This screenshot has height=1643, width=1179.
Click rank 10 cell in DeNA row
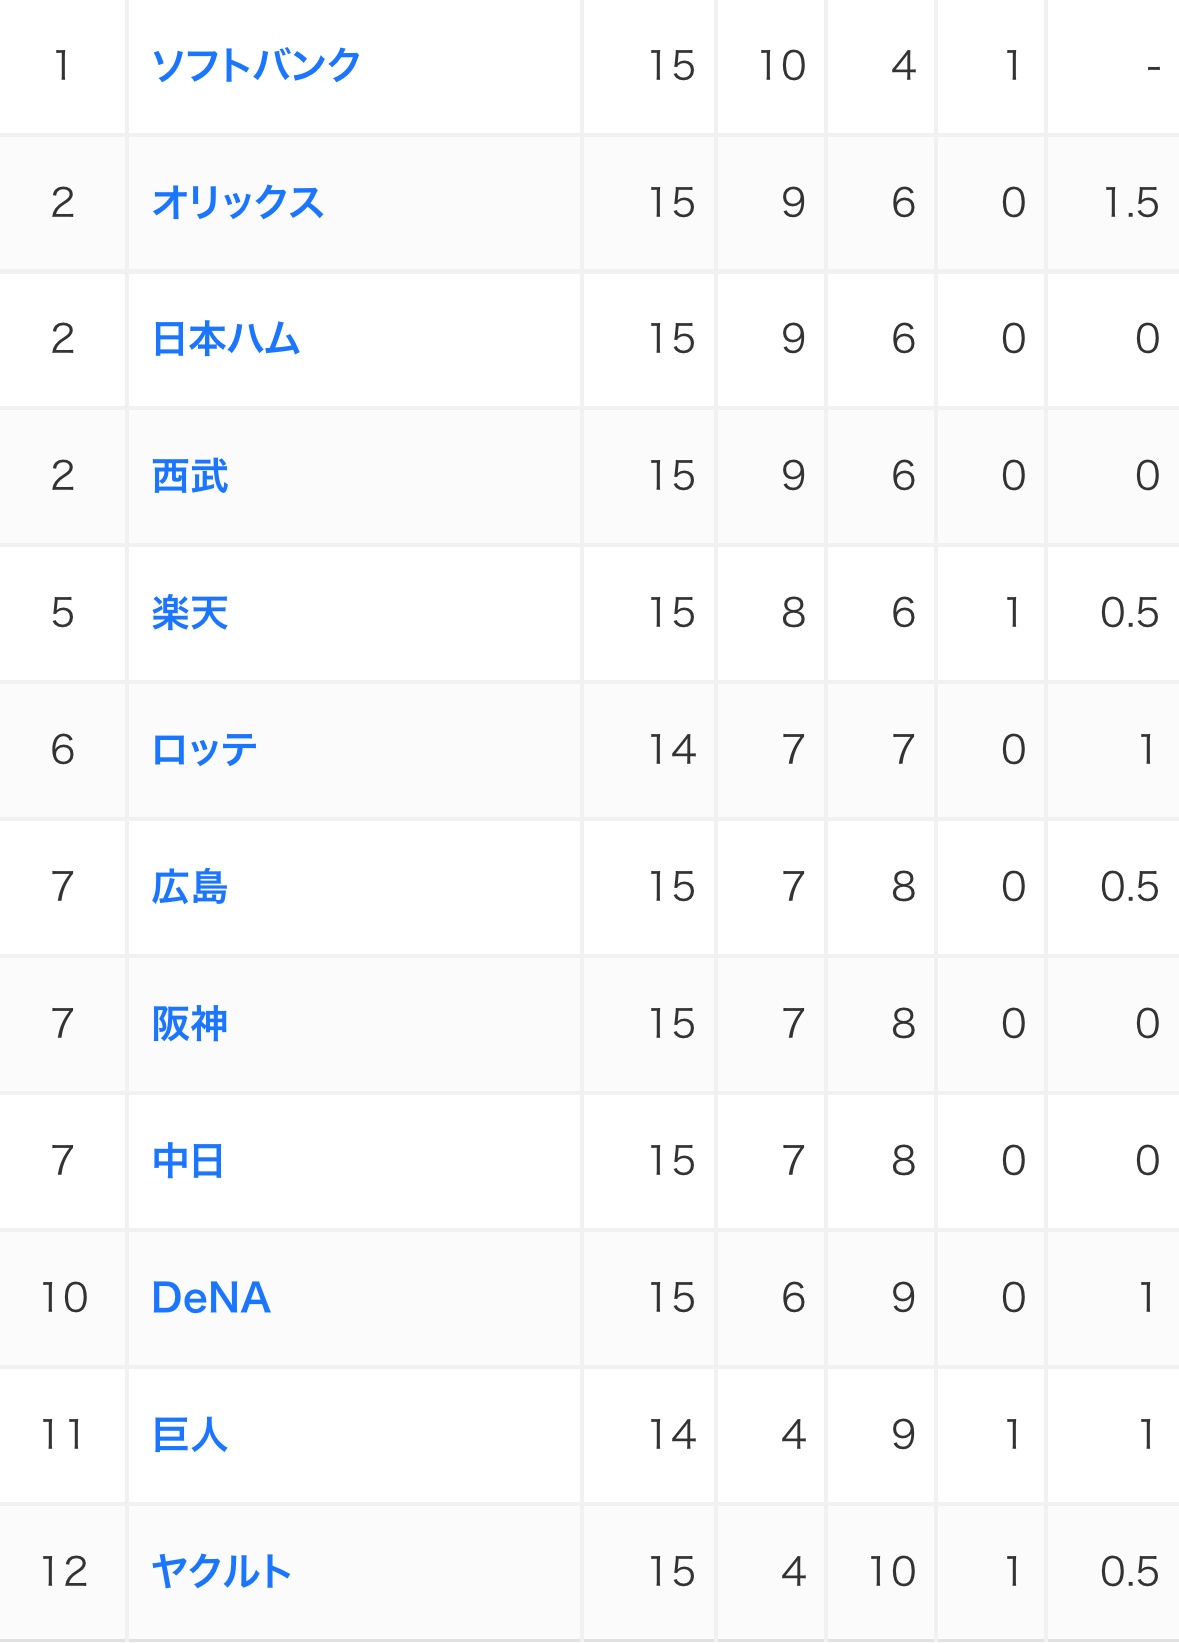click(x=63, y=1298)
